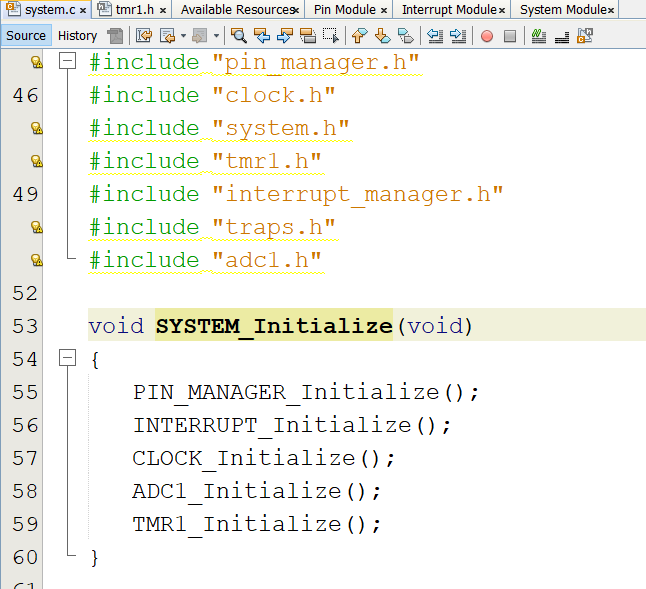Click warning bulb beside adc1.h include
This screenshot has height=589, width=646.
coord(37,260)
